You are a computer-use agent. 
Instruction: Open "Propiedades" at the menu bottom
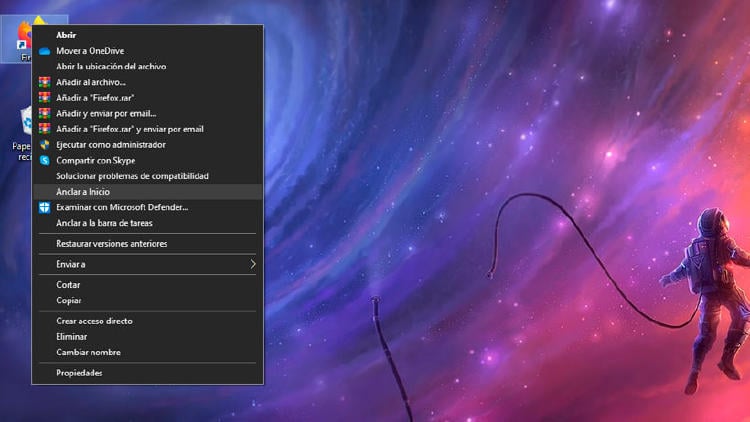(79, 373)
